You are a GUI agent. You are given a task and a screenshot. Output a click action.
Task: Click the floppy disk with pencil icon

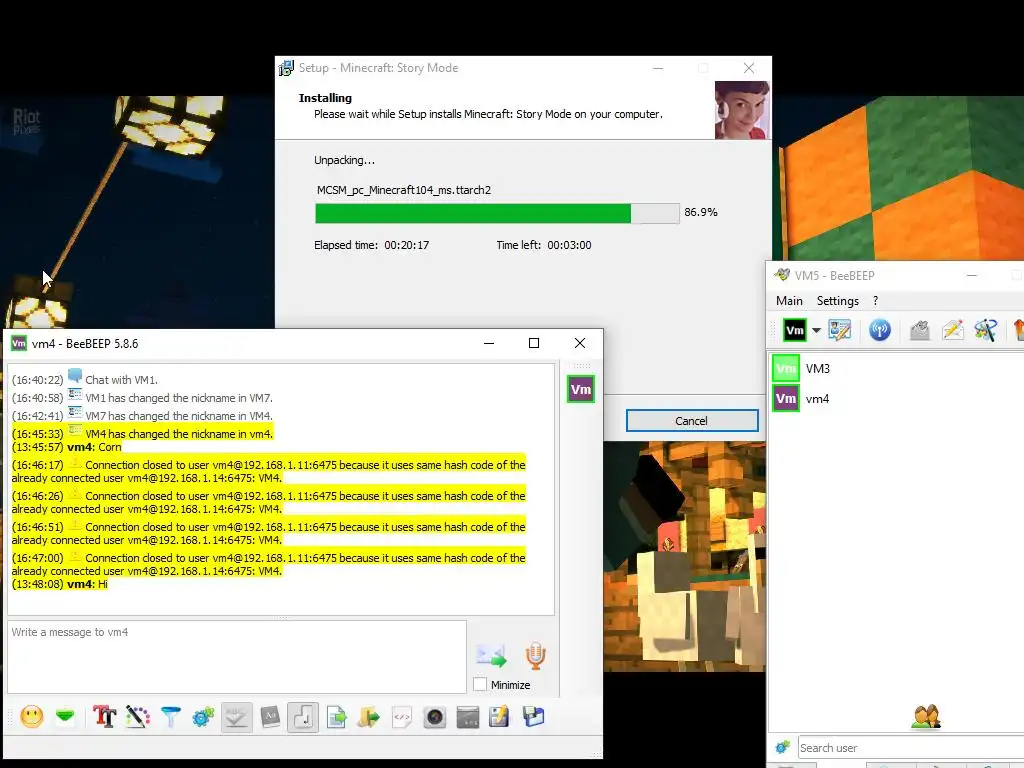coord(500,716)
